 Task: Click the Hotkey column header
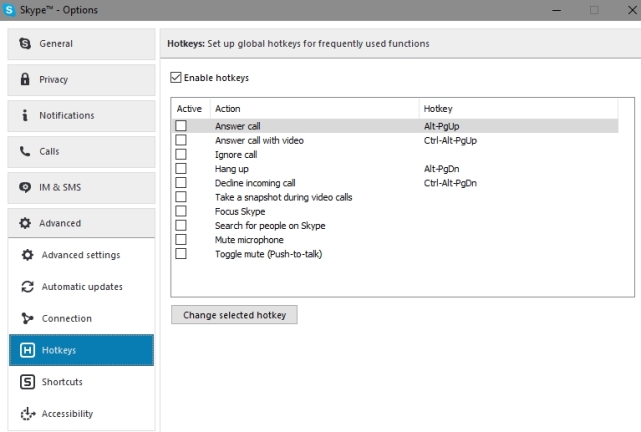tap(518, 109)
